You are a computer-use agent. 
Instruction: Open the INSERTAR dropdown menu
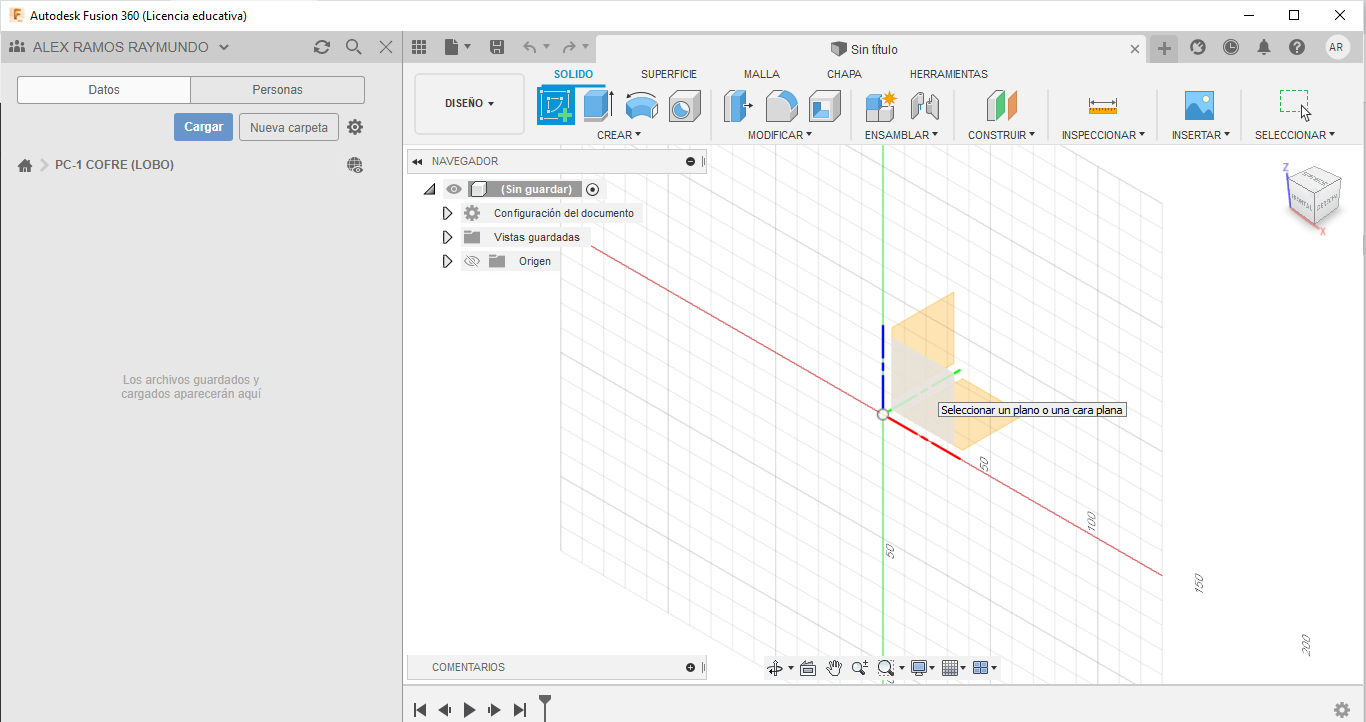1201,135
